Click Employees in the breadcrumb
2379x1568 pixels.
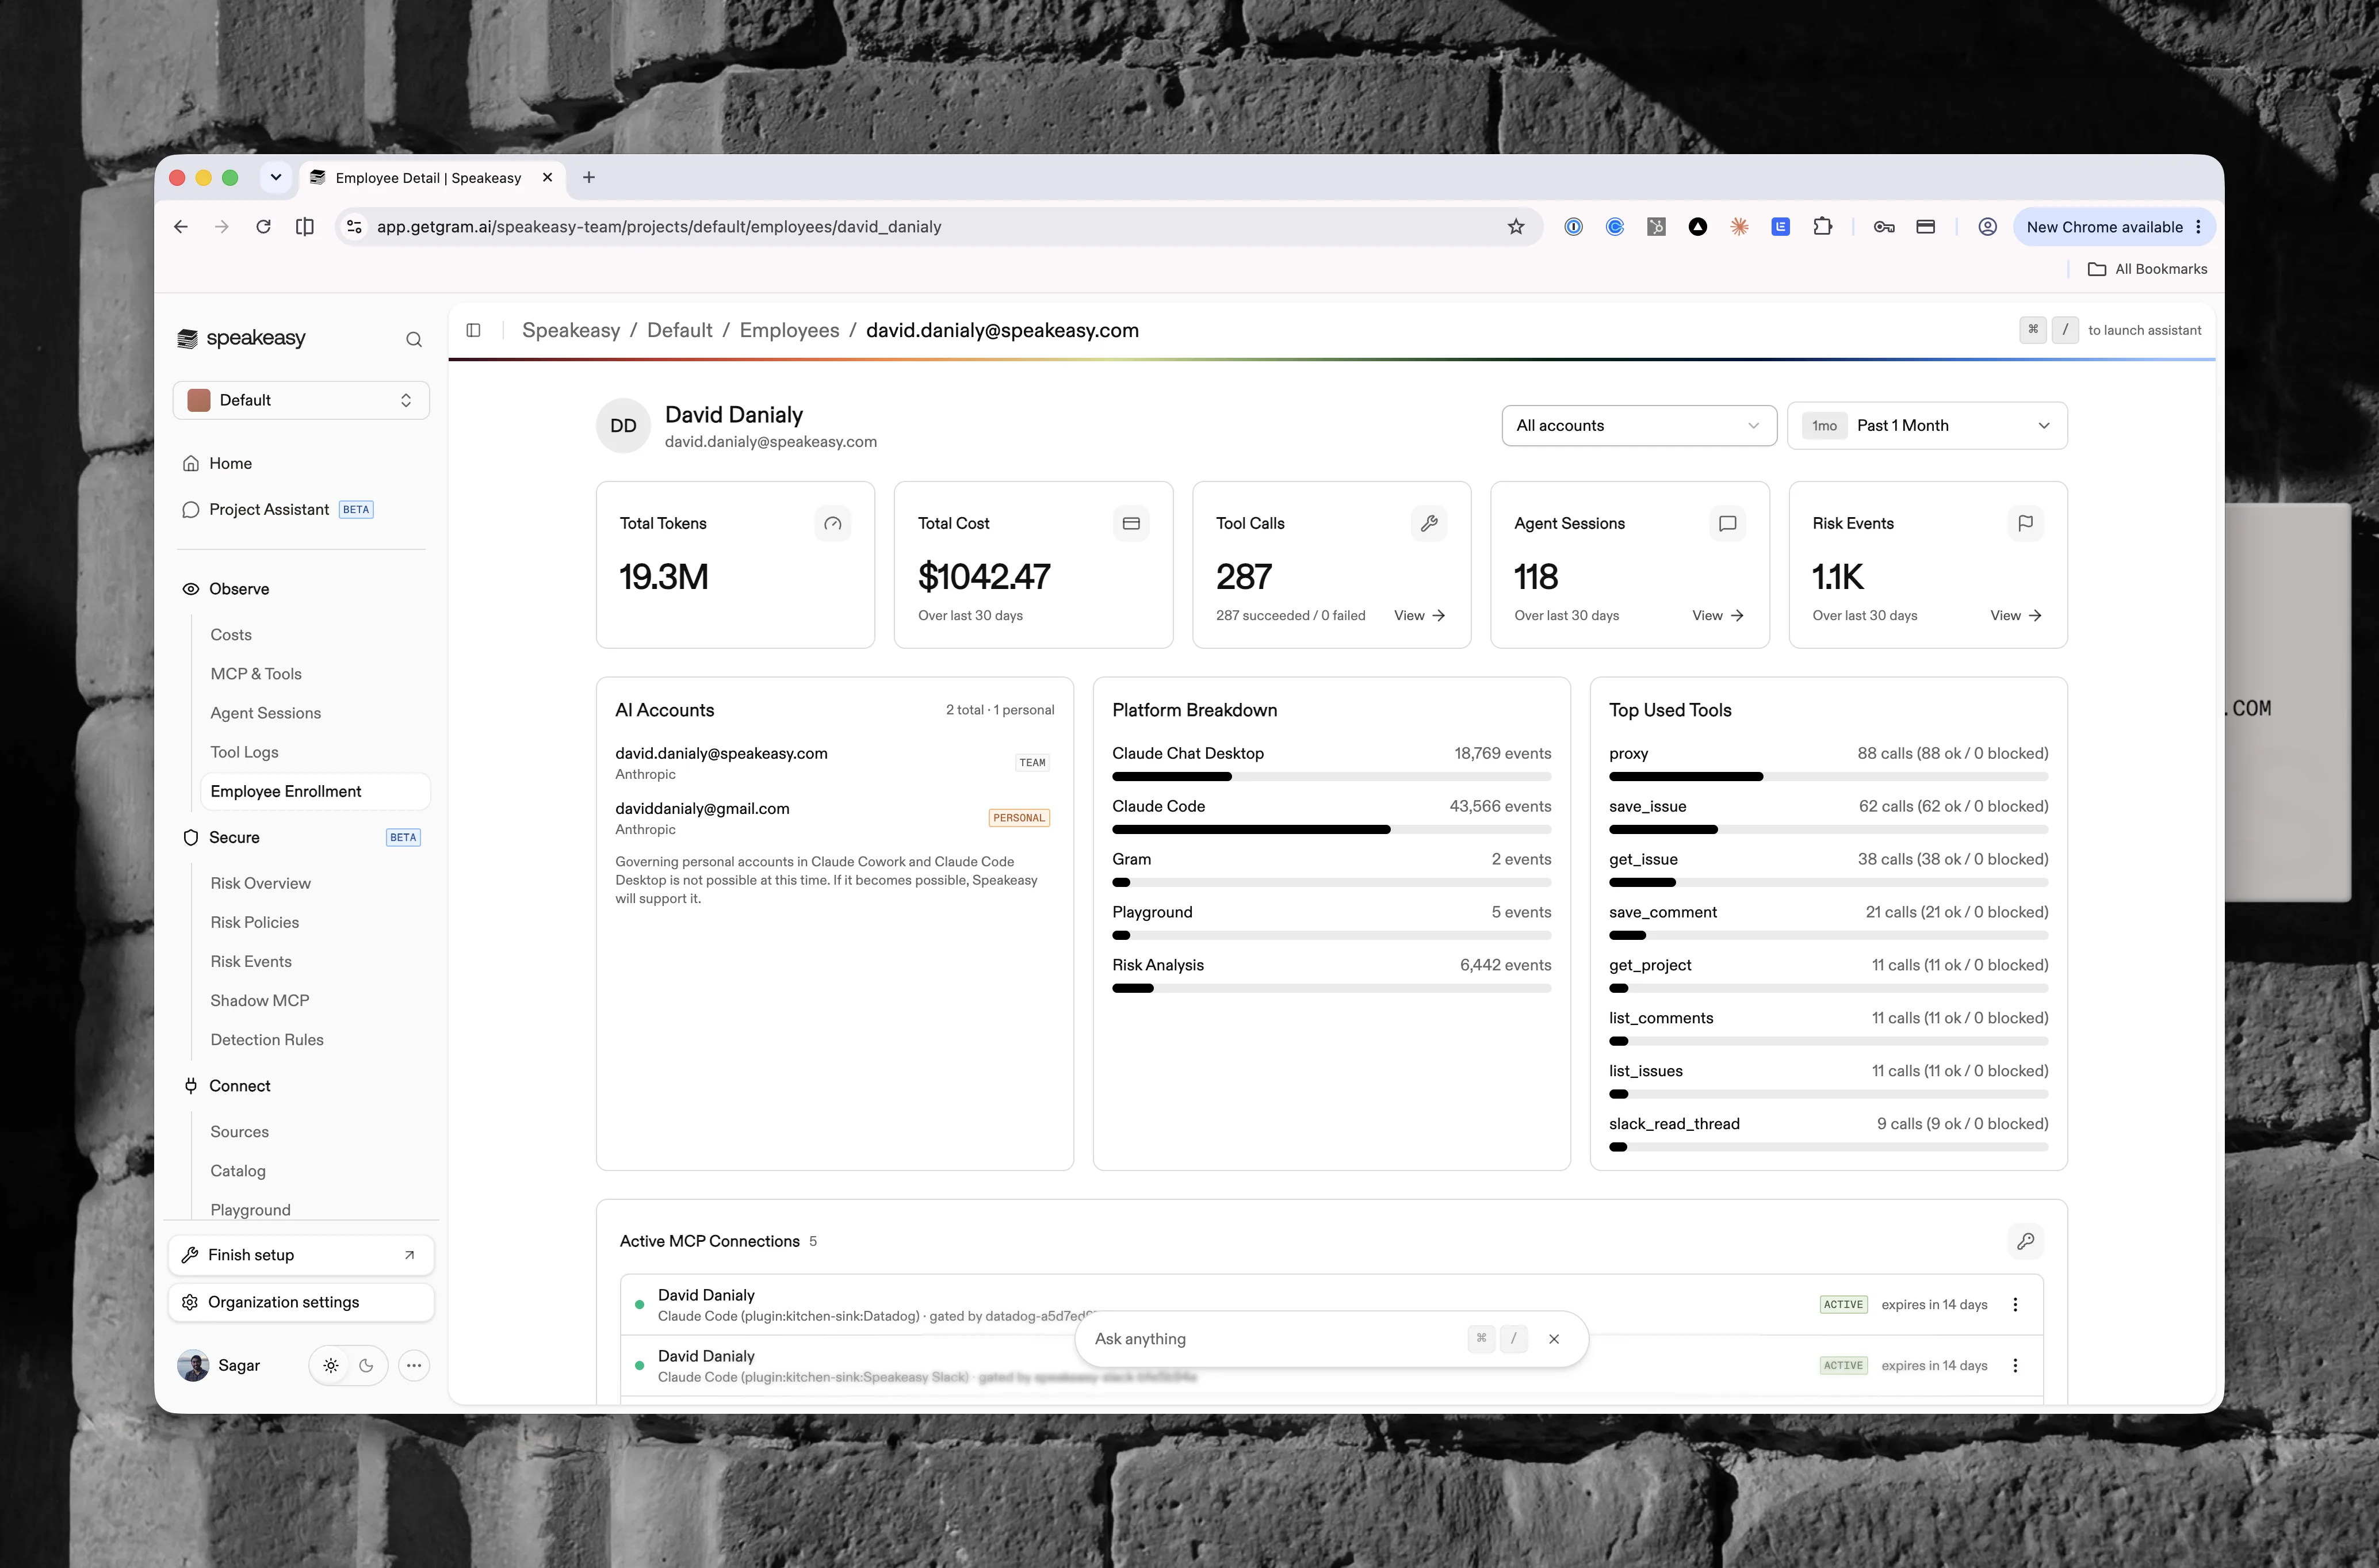click(x=789, y=330)
